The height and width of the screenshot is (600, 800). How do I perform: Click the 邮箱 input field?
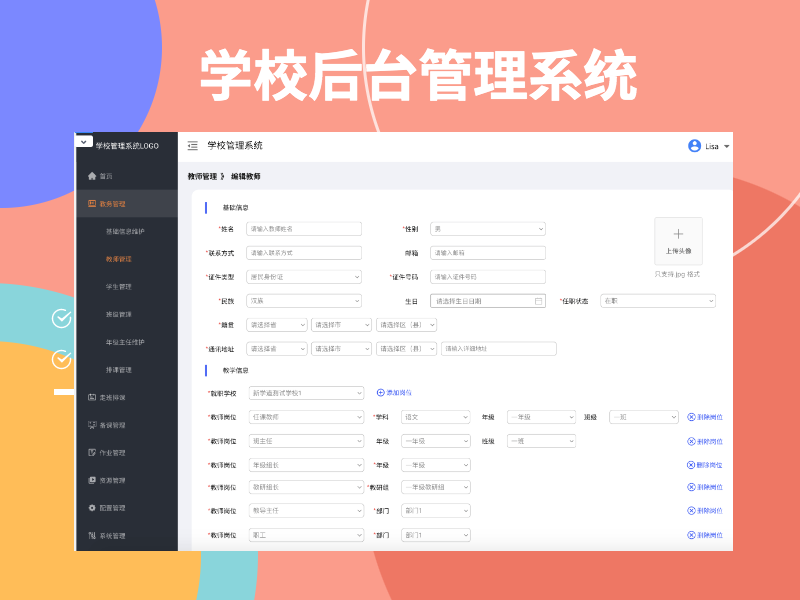[x=488, y=253]
